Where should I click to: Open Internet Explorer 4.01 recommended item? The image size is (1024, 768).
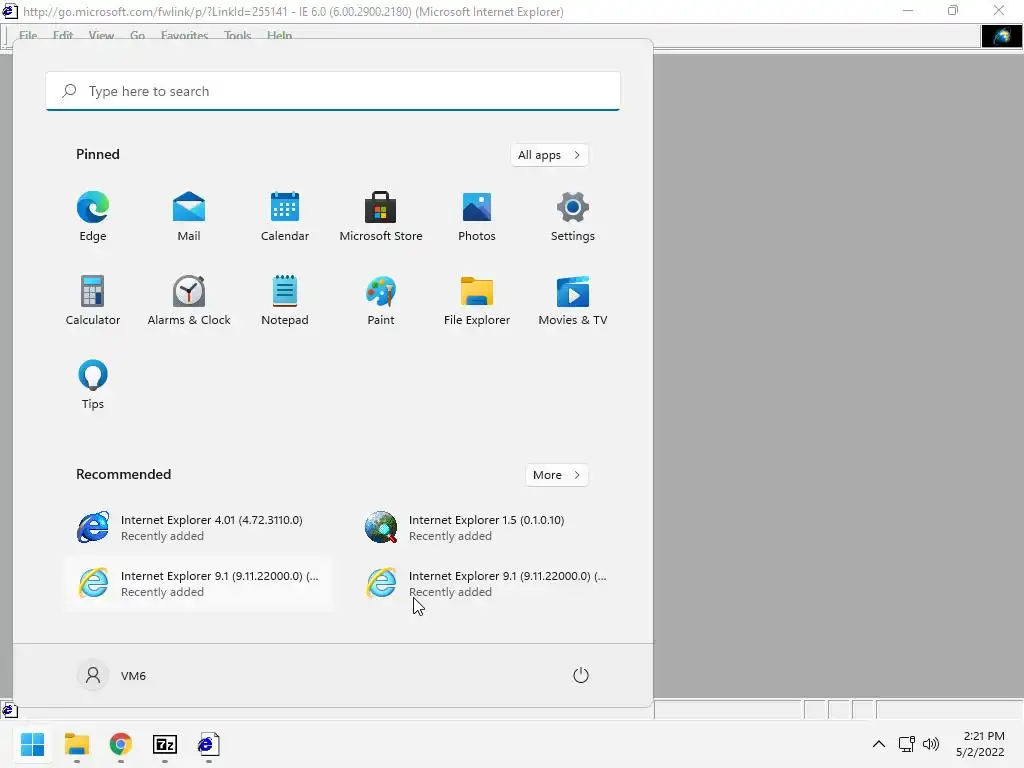tap(199, 528)
